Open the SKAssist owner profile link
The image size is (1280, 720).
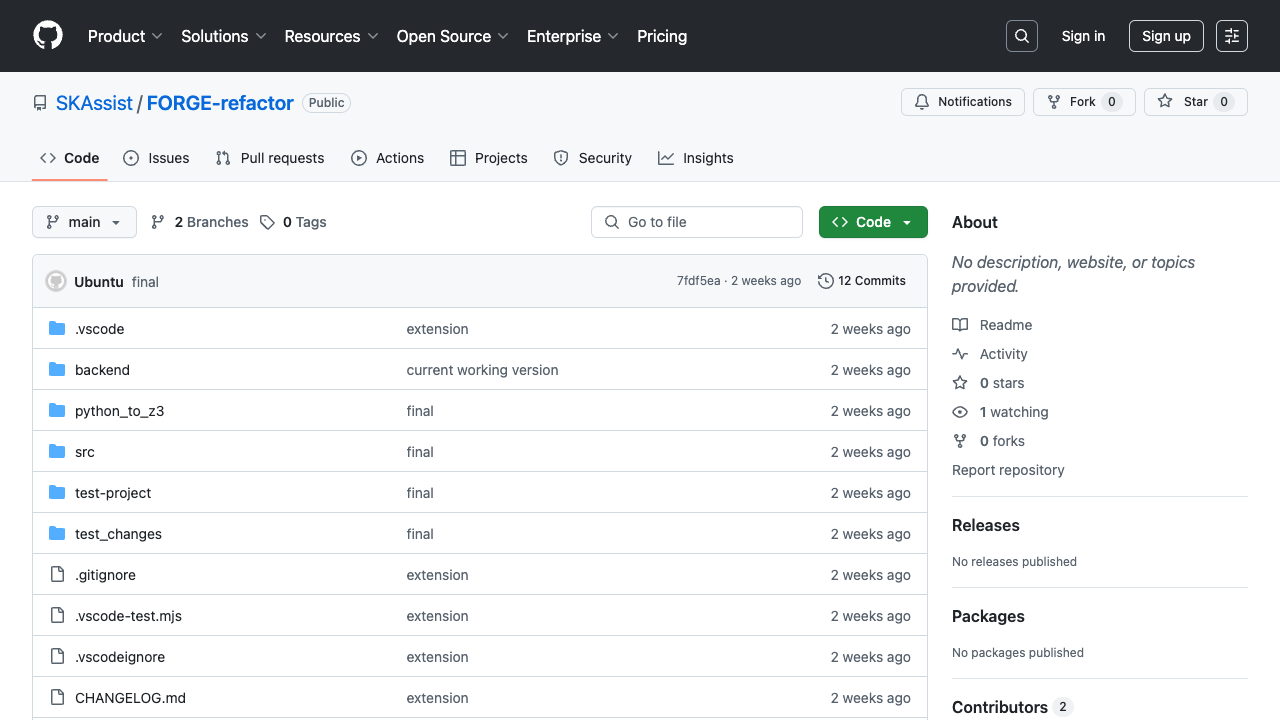tap(94, 103)
